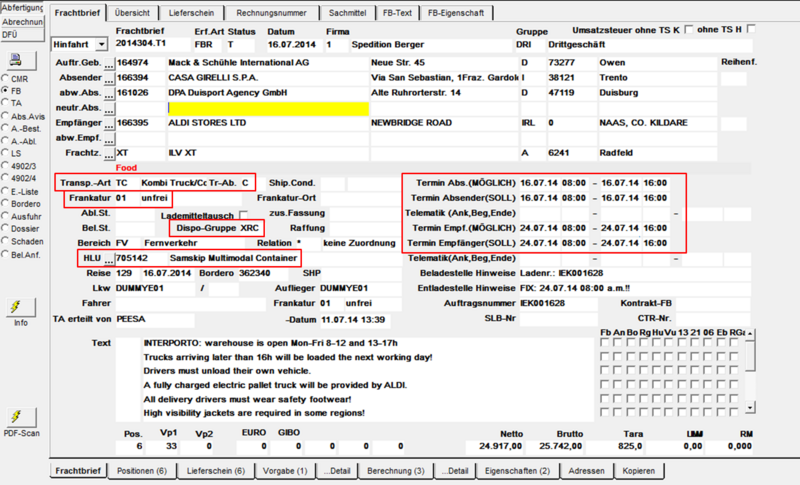800x485 pixels.
Task: Switch to the FB-Text tab
Action: point(397,13)
